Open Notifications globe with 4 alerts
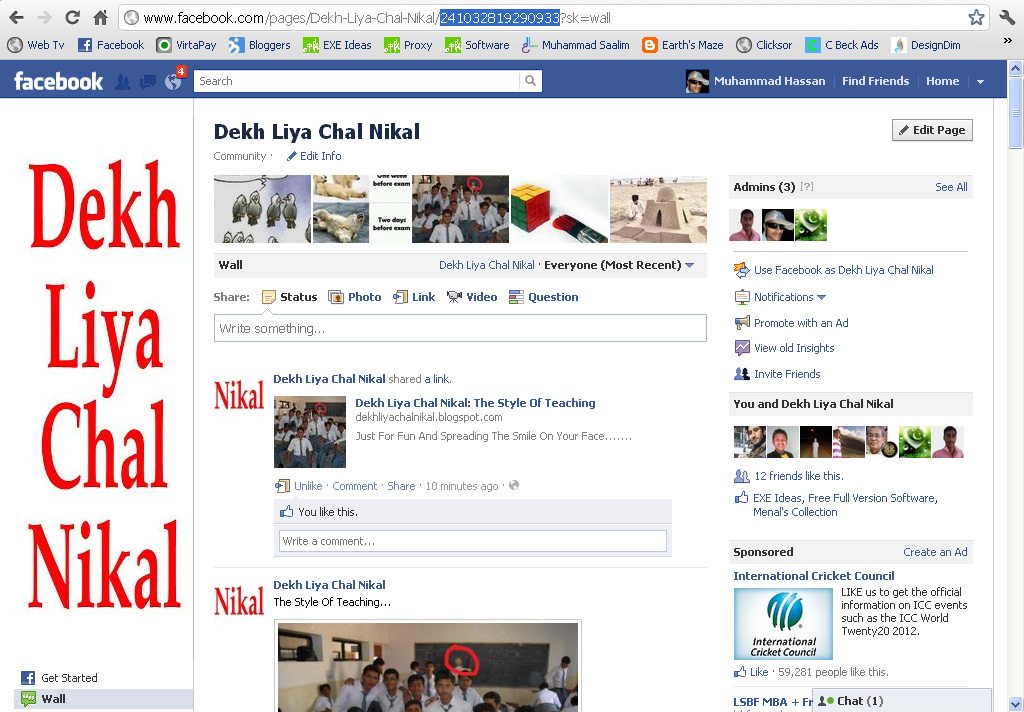Screen dimensions: 1024x712 (174, 81)
